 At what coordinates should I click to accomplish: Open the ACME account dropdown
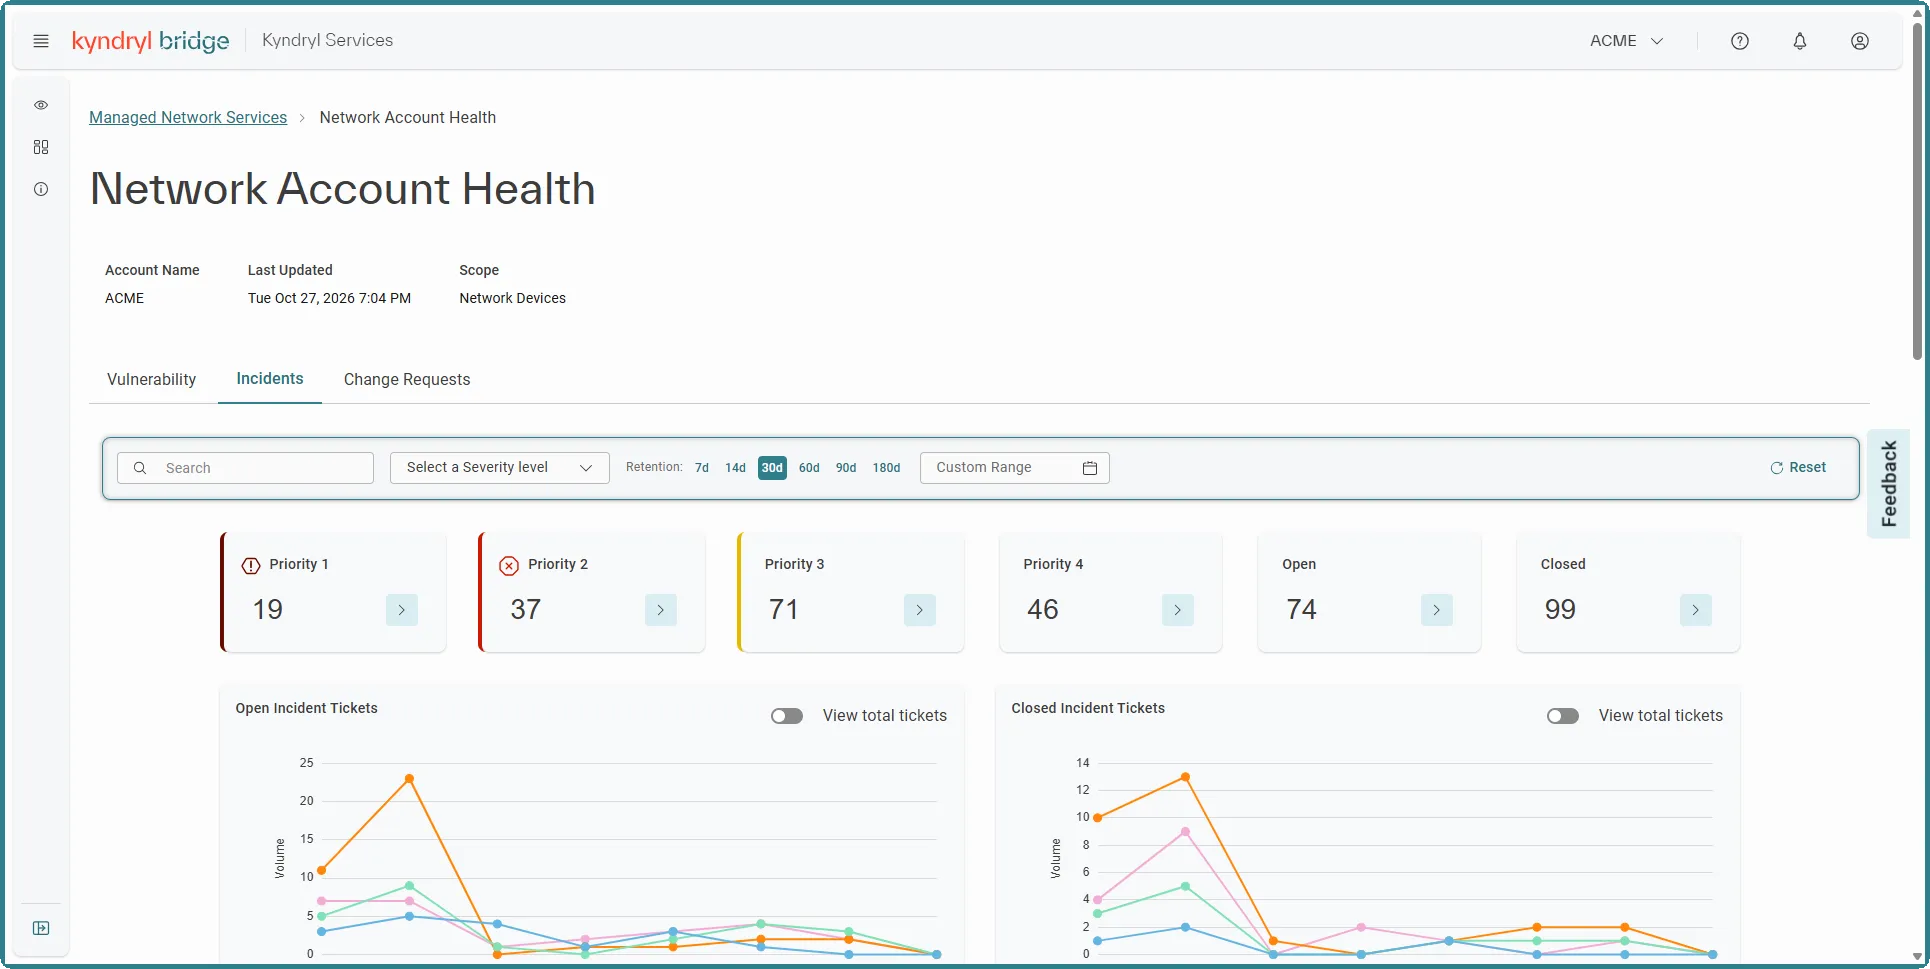click(1627, 41)
